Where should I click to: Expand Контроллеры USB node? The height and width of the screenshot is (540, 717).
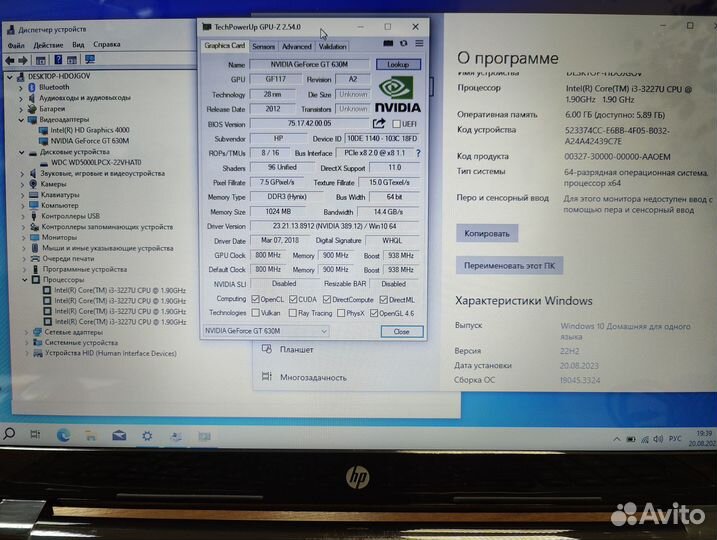23,216
